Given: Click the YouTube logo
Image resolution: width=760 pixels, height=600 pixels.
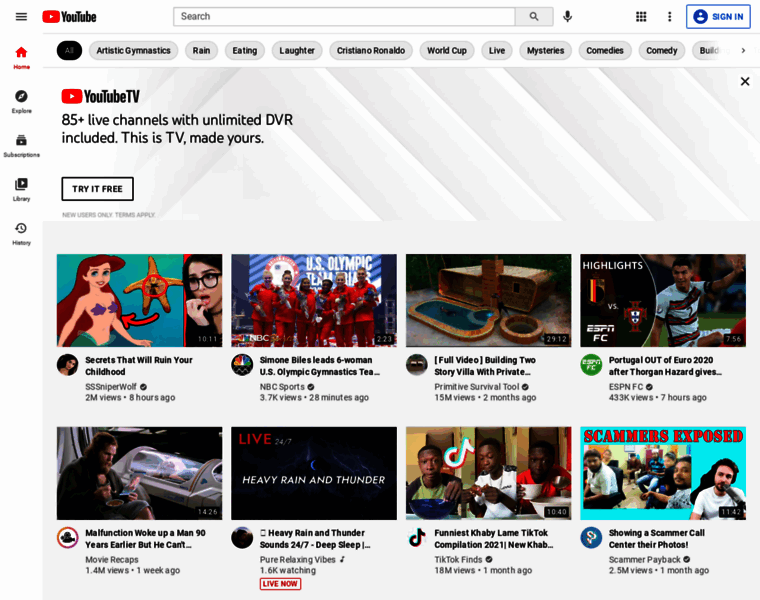Looking at the screenshot, I should click(x=69, y=16).
